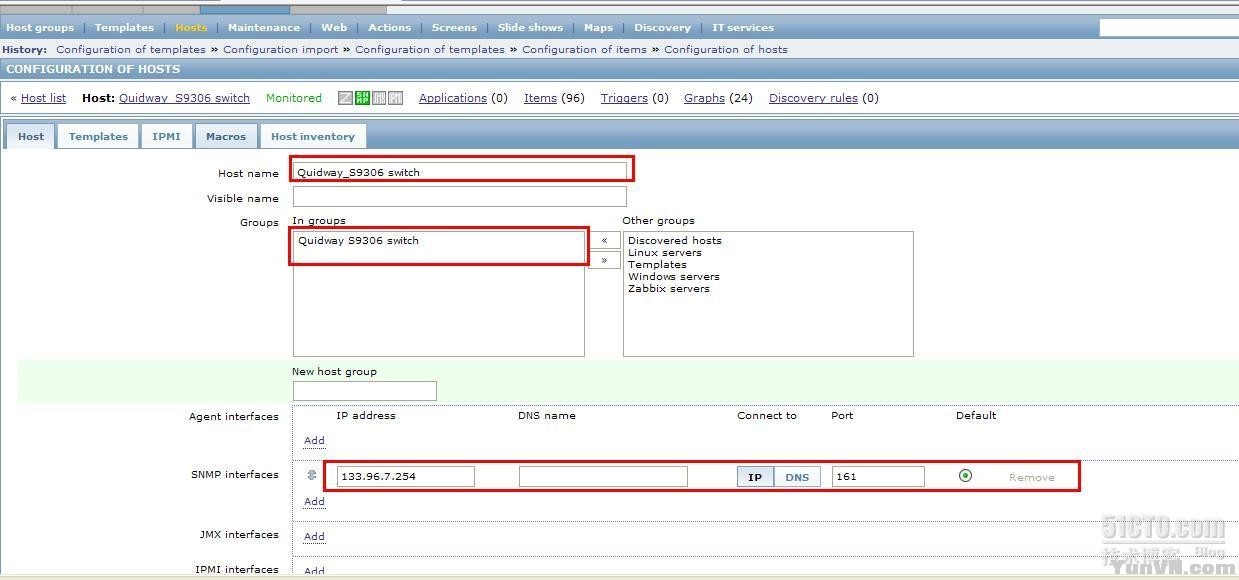Click the Host name input field
The height and width of the screenshot is (580, 1239).
click(460, 172)
